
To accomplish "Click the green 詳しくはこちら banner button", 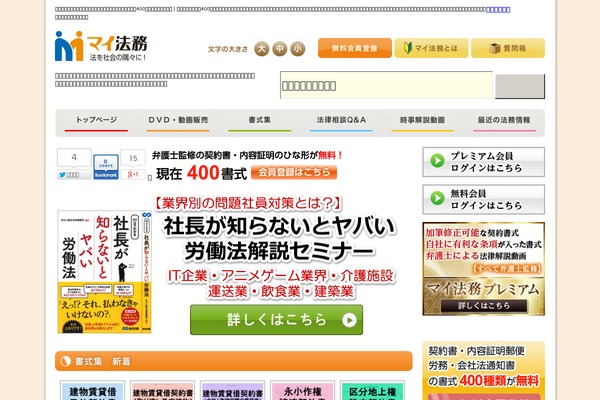I will (276, 320).
